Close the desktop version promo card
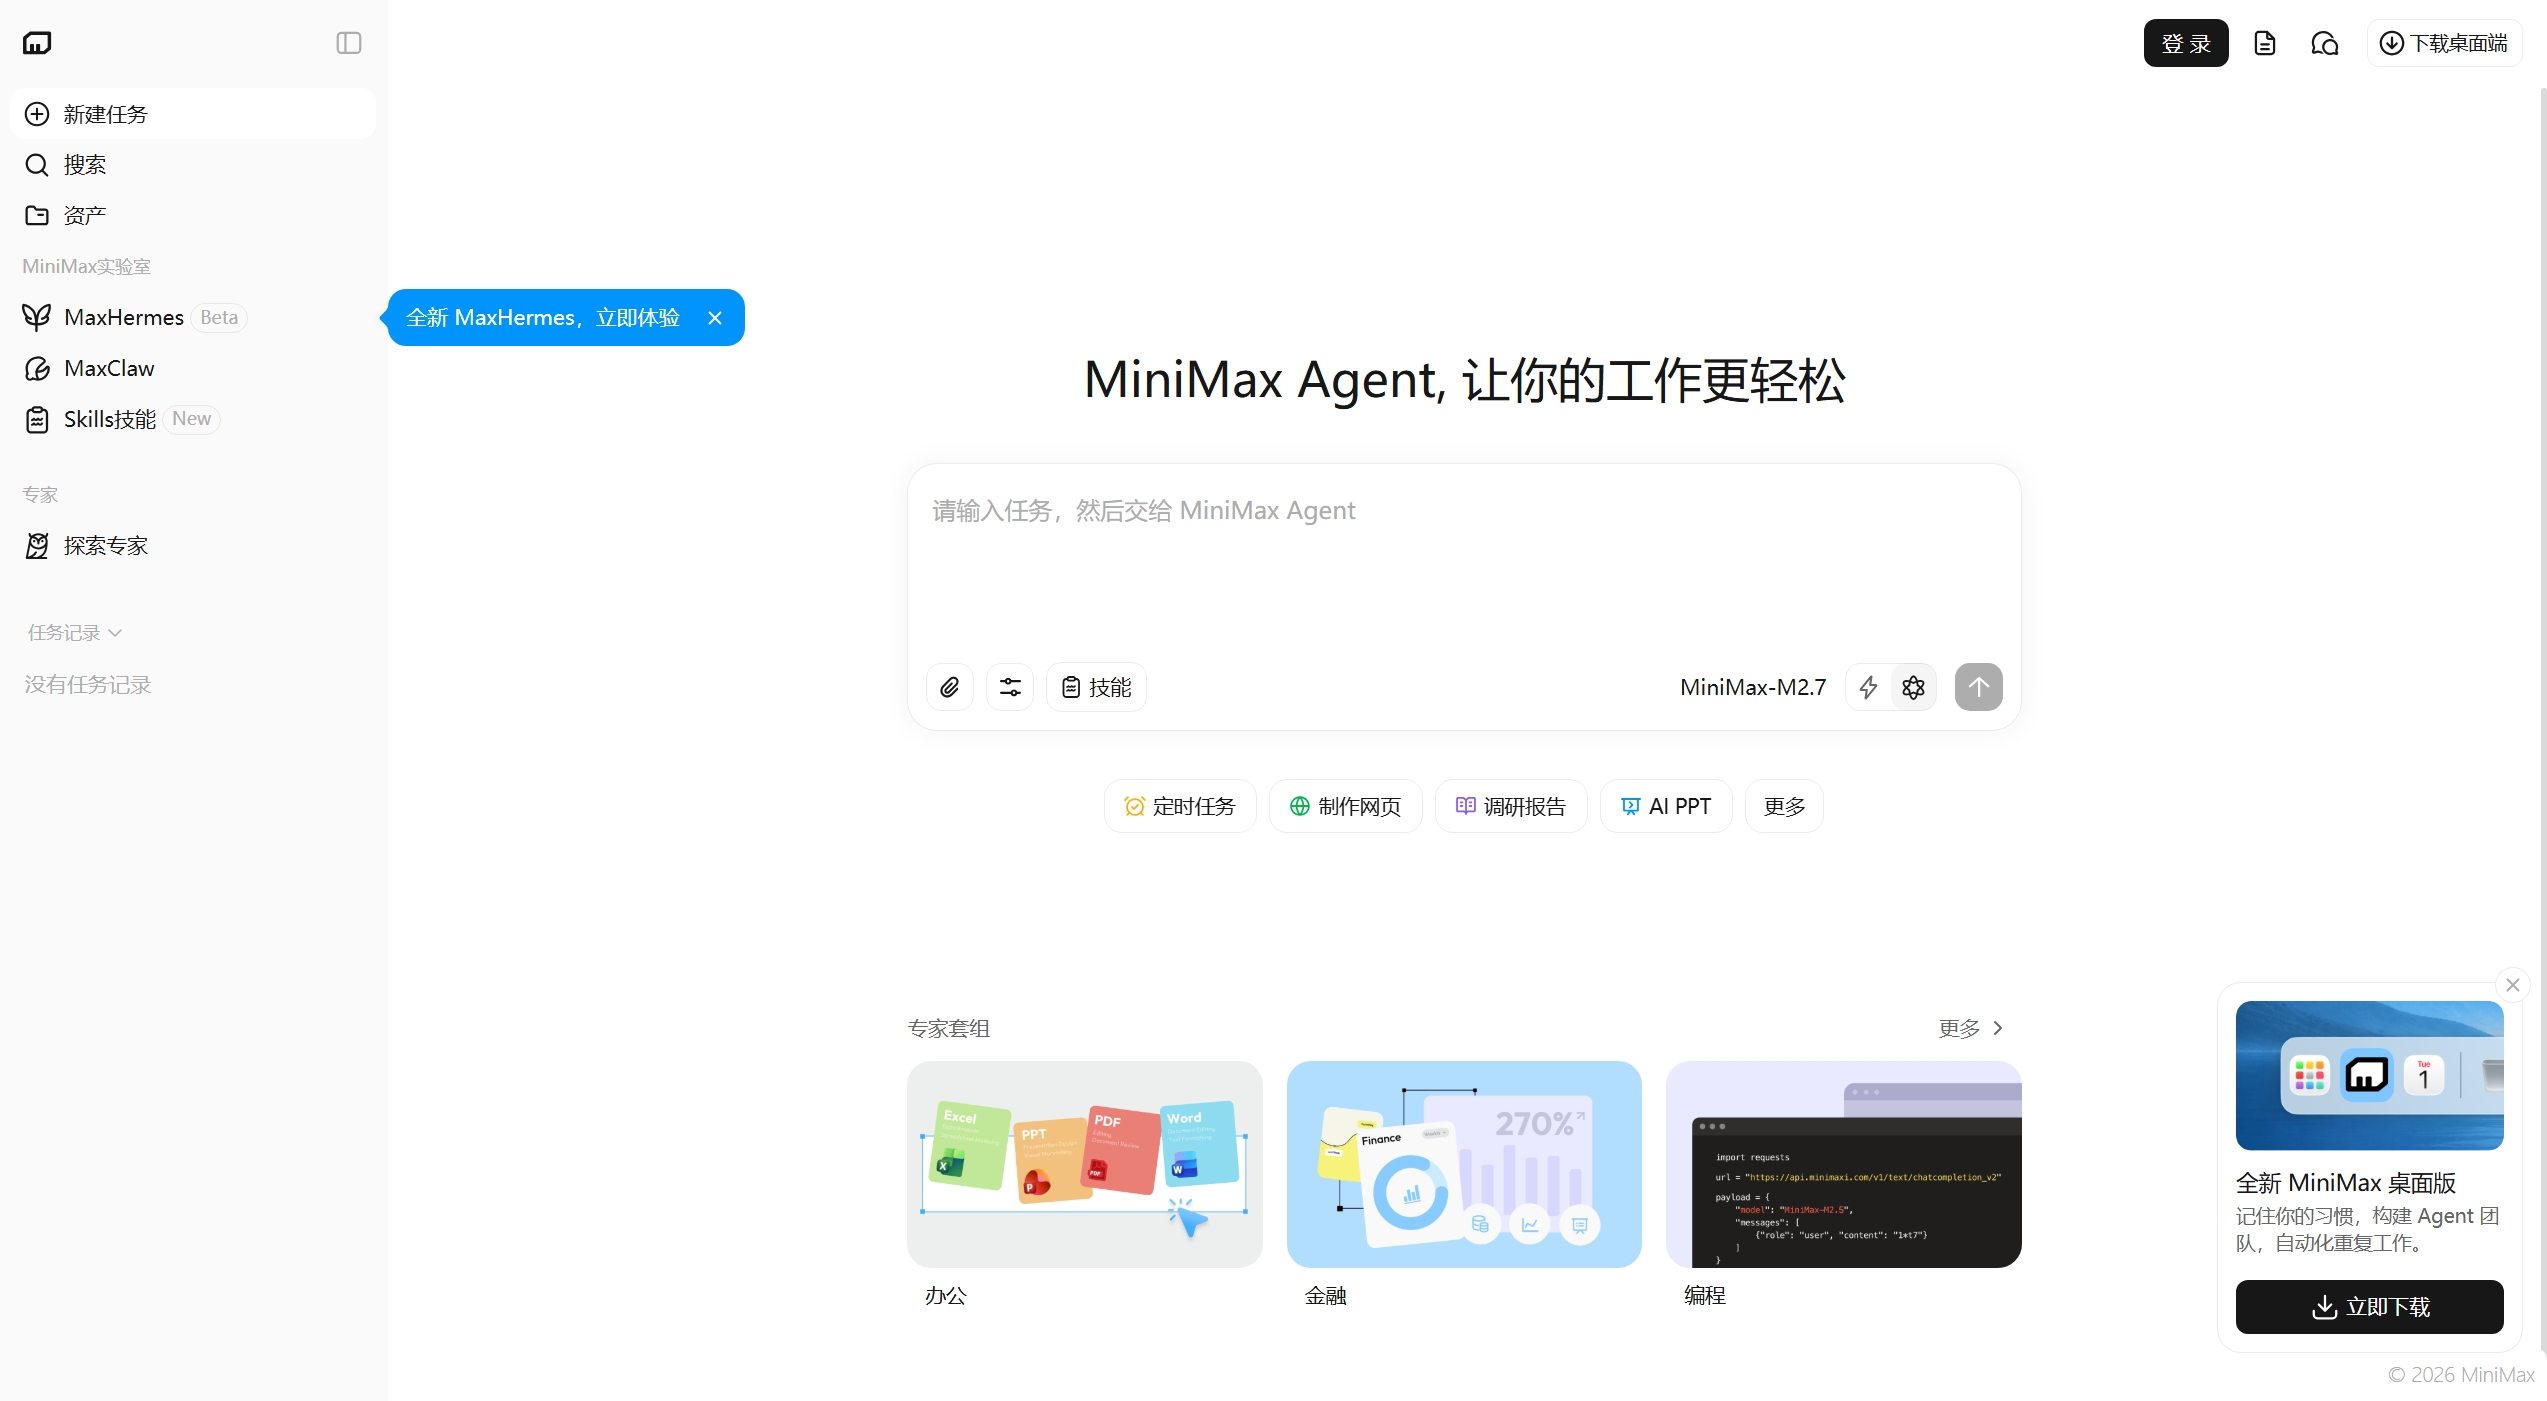This screenshot has width=2547, height=1401. 2513,985
